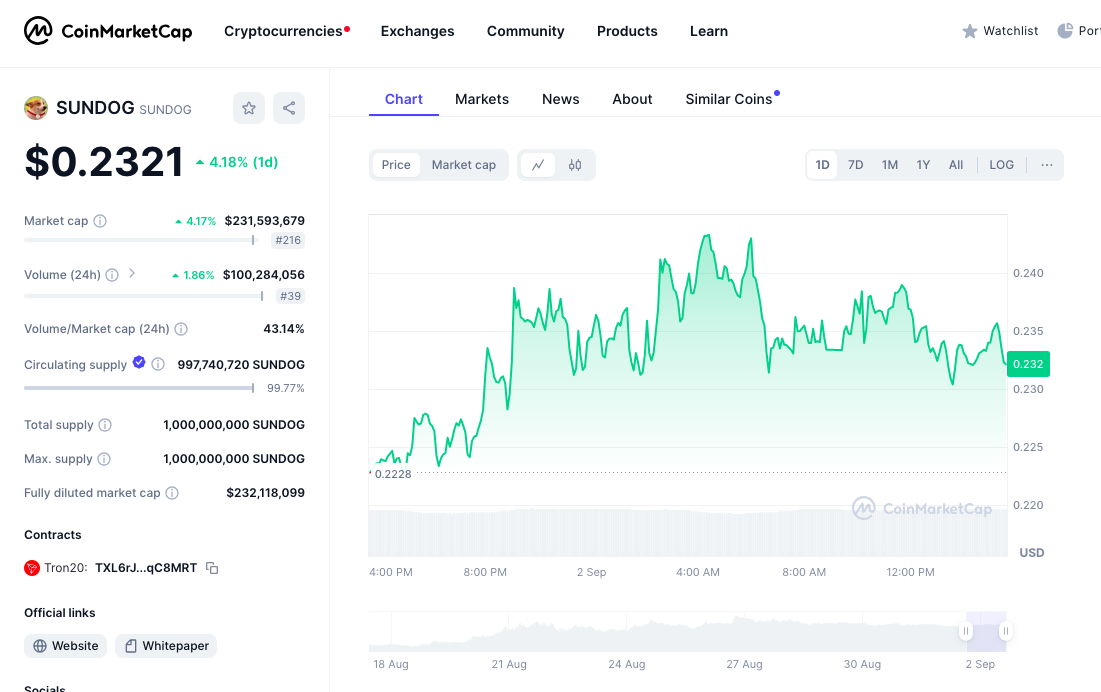Open the SUNDOG Website link

(66, 646)
